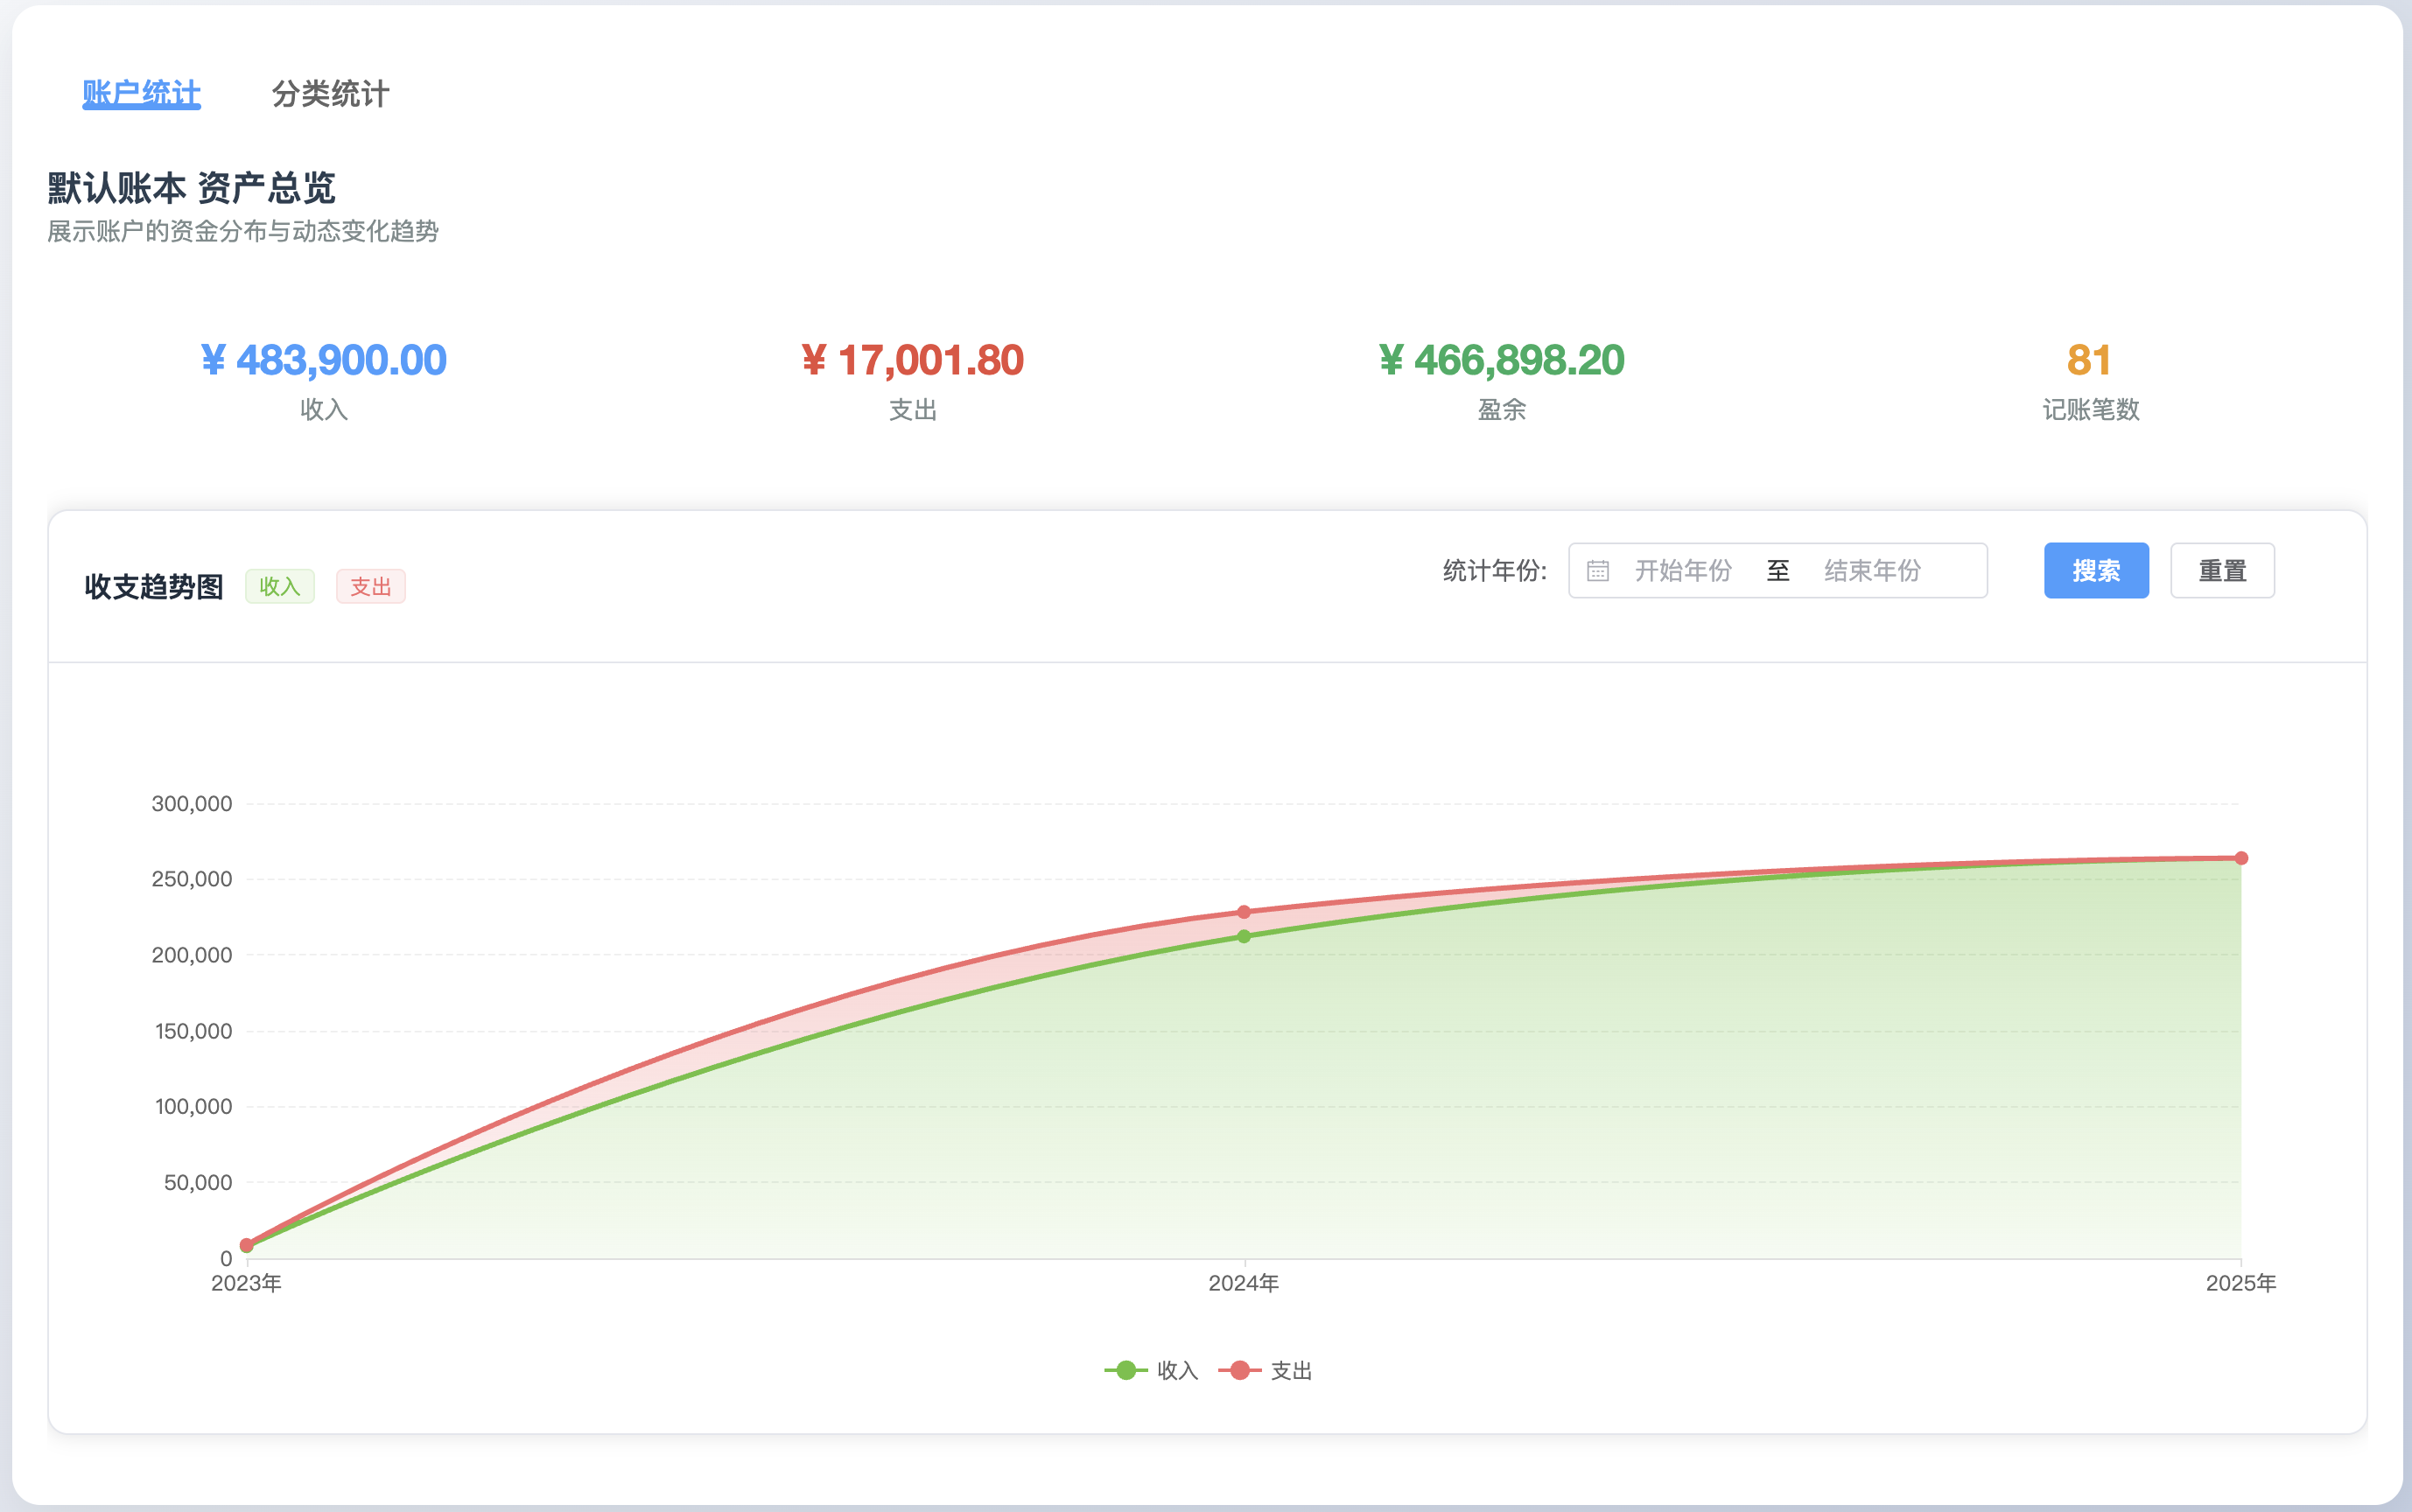Viewport: 2412px width, 1512px height.
Task: Click the ¥ 483,900.00 income total
Action: click(323, 361)
